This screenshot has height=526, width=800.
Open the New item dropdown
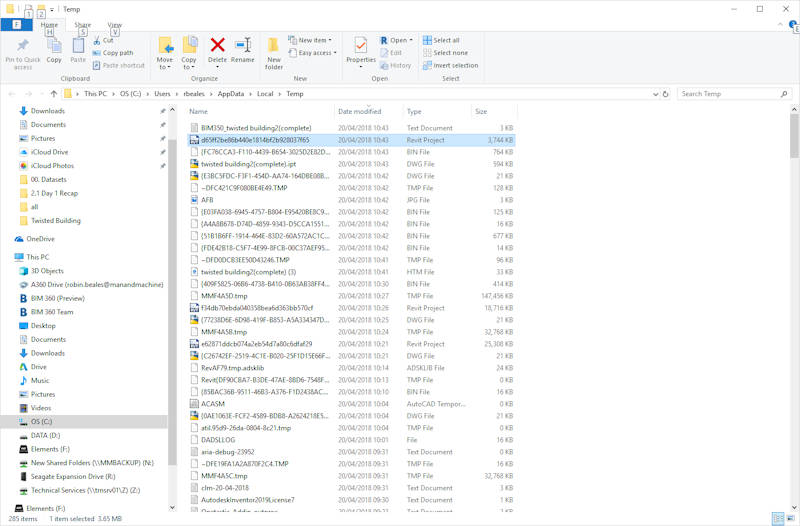pos(310,40)
